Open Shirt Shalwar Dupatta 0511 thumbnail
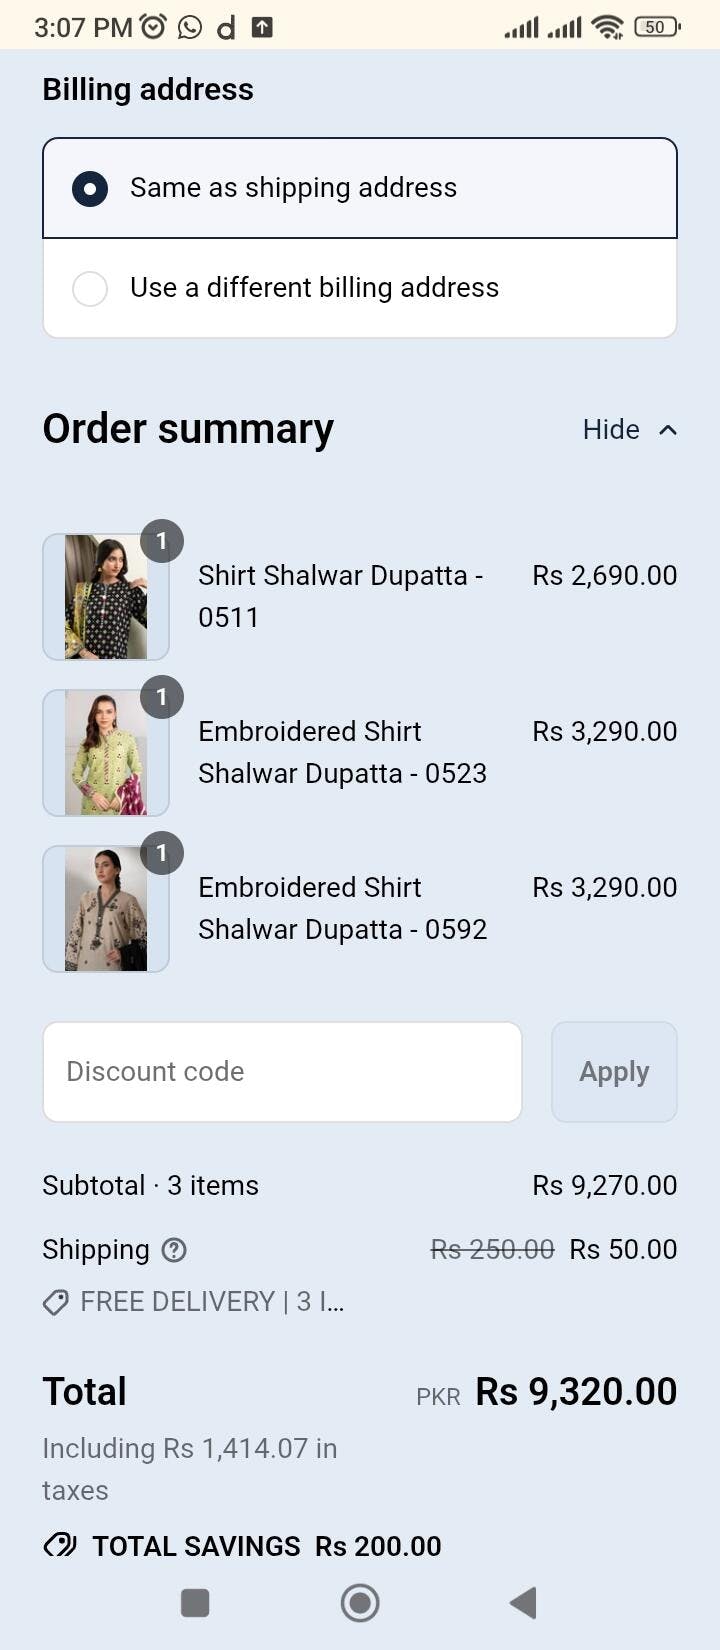Image resolution: width=720 pixels, height=1650 pixels. click(x=106, y=597)
